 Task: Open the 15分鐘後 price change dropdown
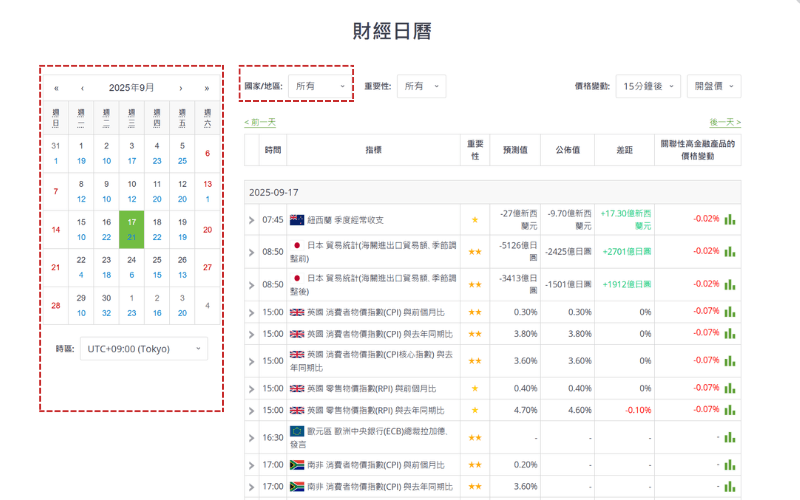[647, 87]
